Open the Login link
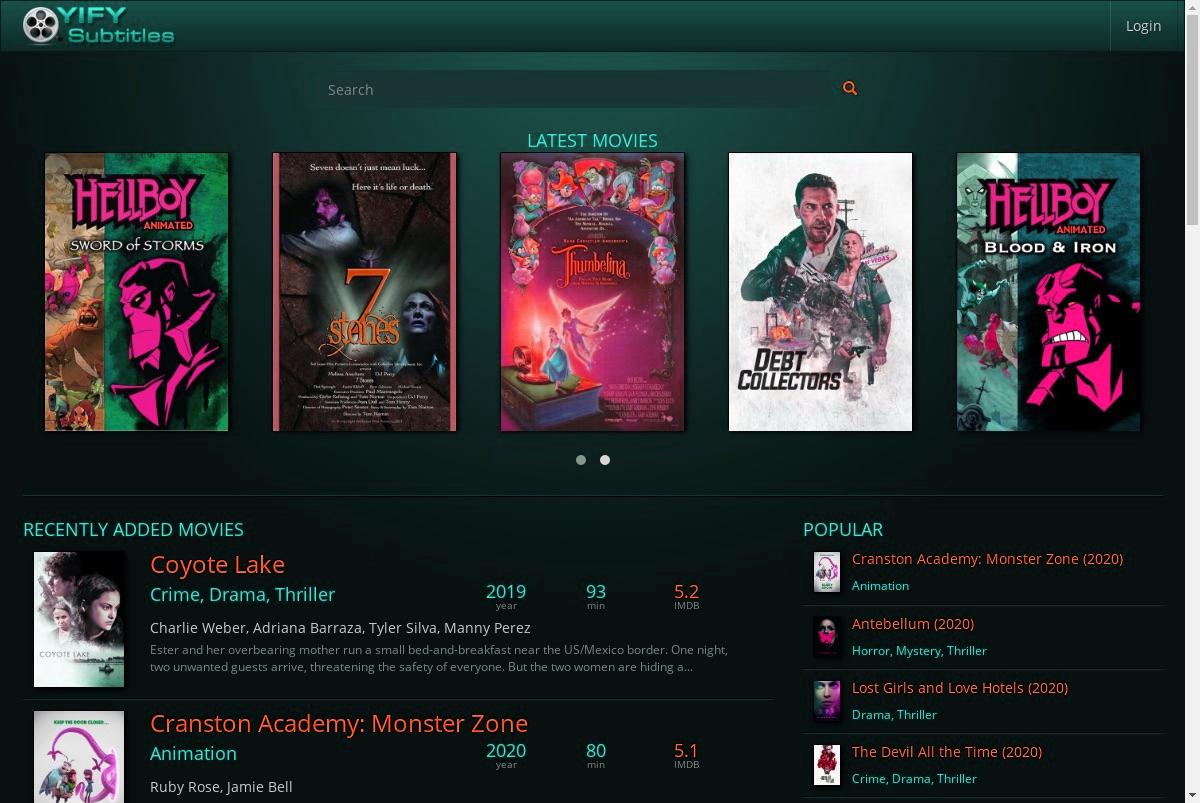 coord(1143,26)
